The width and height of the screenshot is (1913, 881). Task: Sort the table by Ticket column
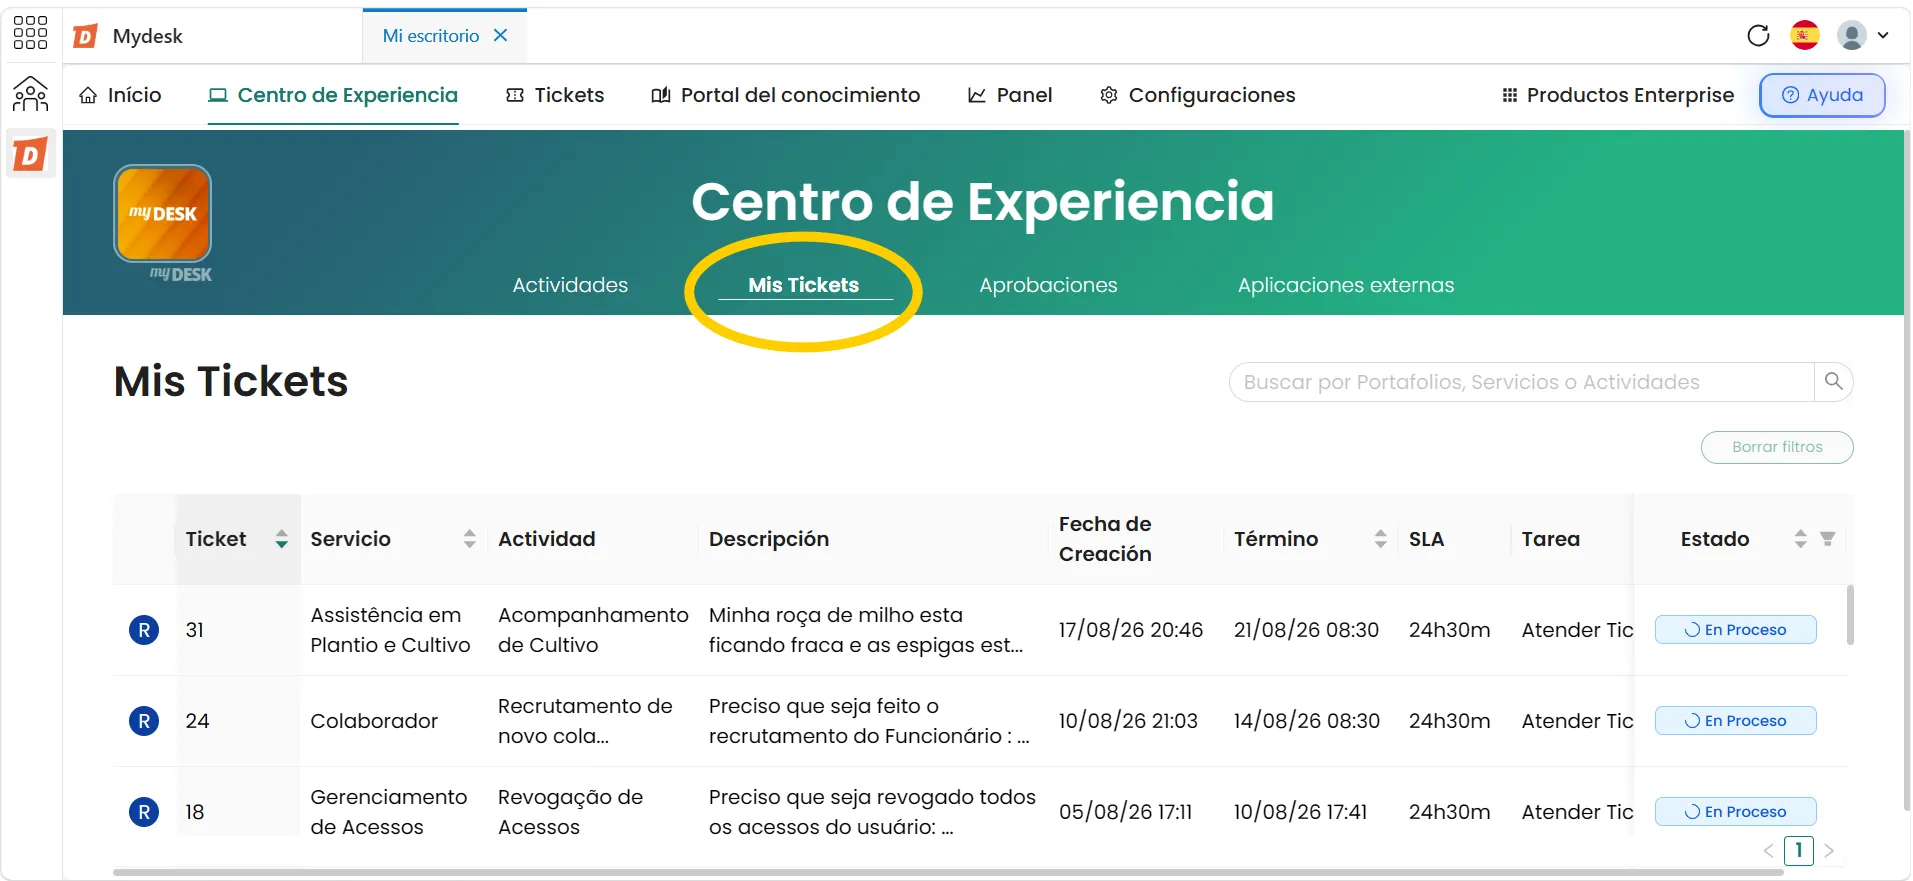coord(281,539)
